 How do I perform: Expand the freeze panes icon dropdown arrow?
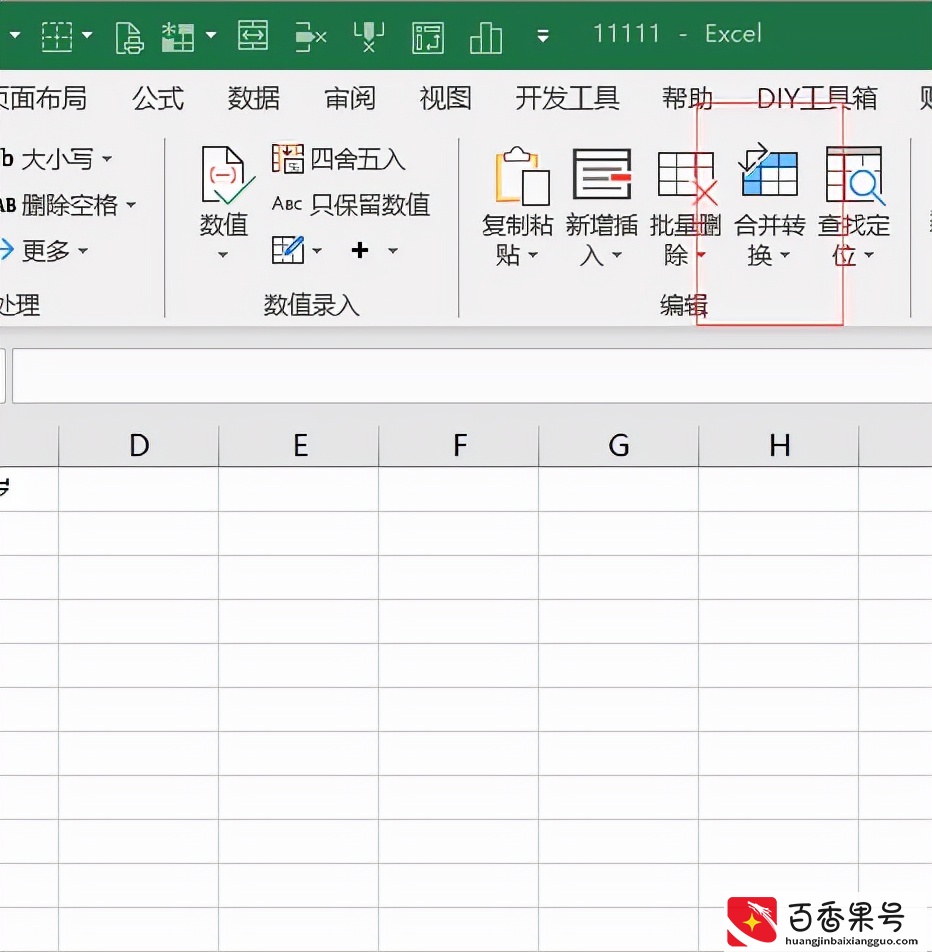211,35
